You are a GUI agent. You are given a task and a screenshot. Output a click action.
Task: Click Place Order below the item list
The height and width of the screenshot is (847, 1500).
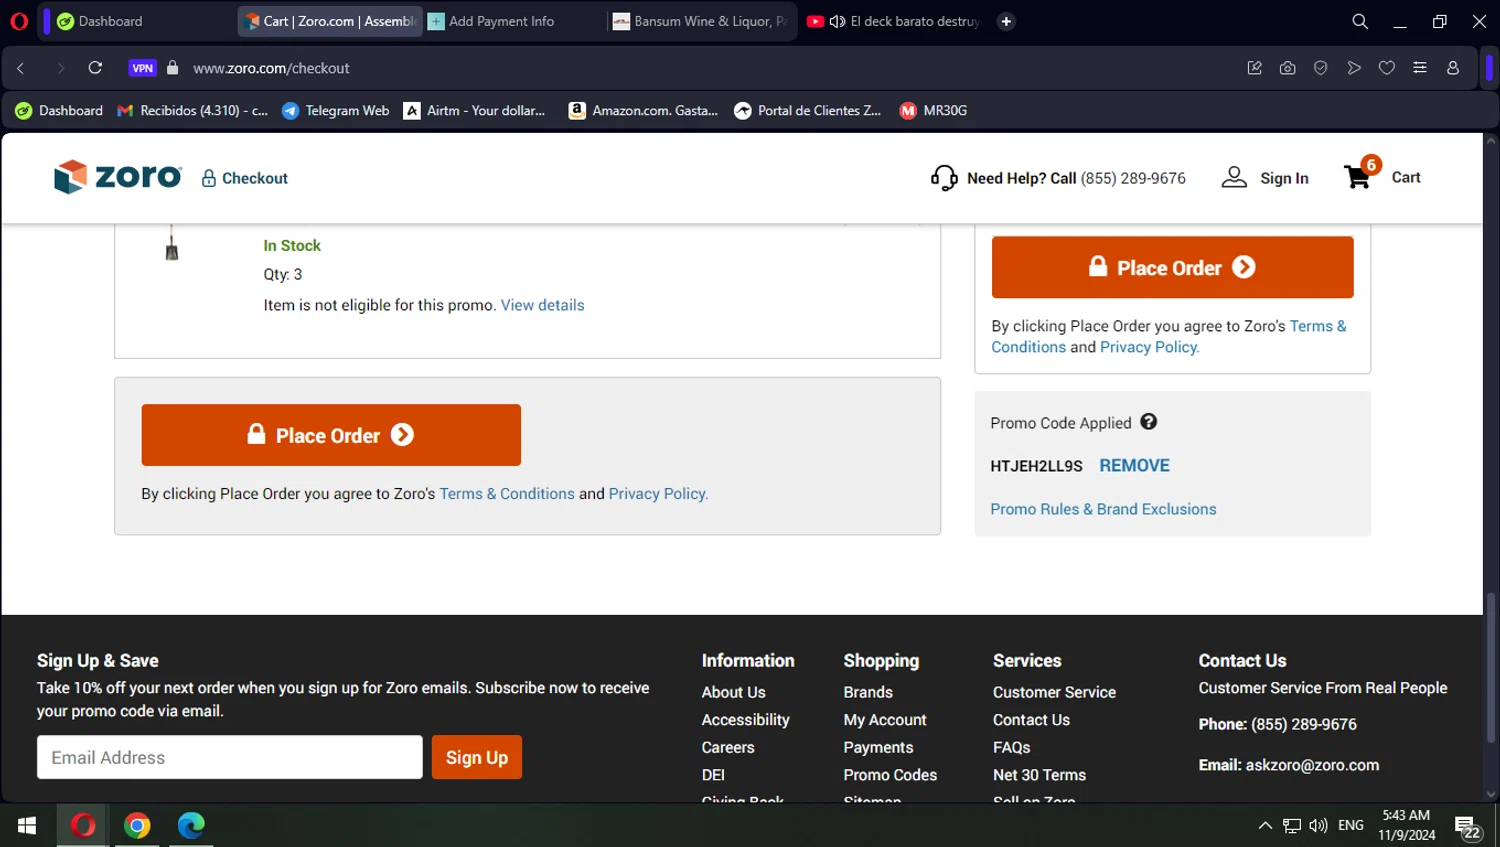[331, 435]
